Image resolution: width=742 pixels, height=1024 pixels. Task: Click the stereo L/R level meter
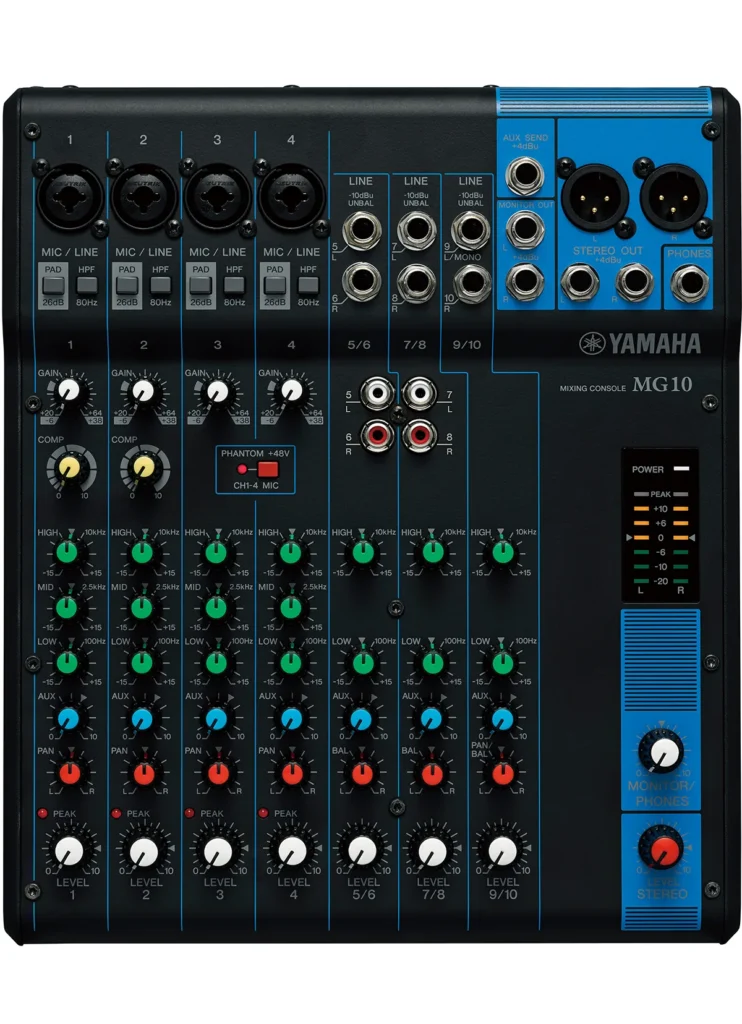coord(660,542)
